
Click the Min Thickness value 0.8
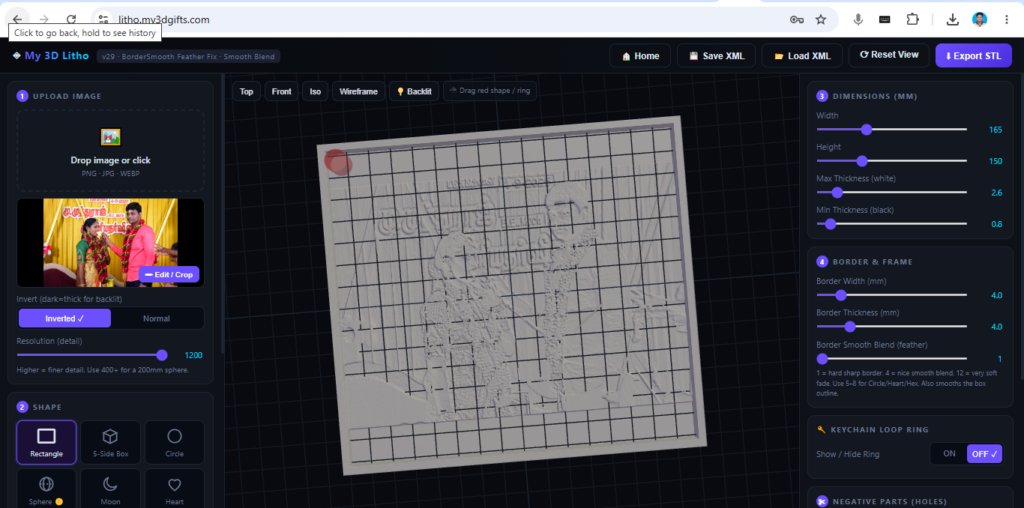pos(997,224)
